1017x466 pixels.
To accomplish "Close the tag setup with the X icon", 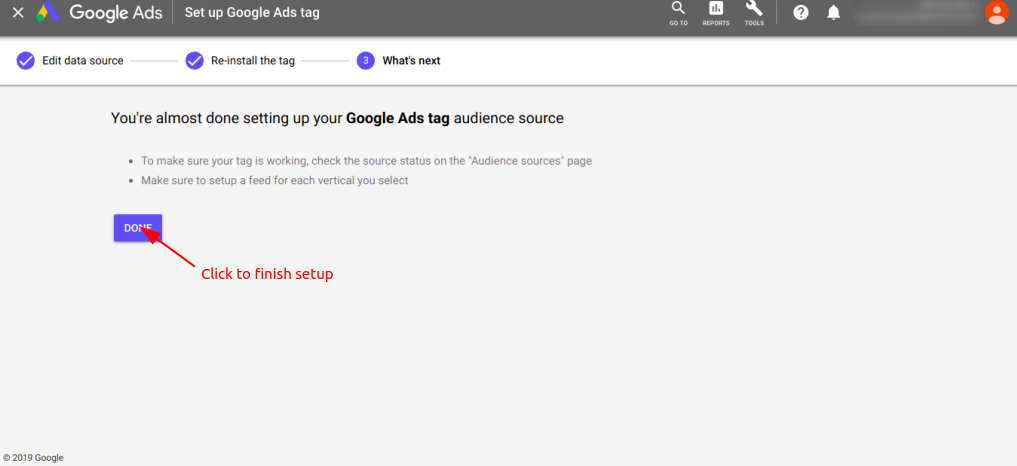I will click(x=18, y=12).
